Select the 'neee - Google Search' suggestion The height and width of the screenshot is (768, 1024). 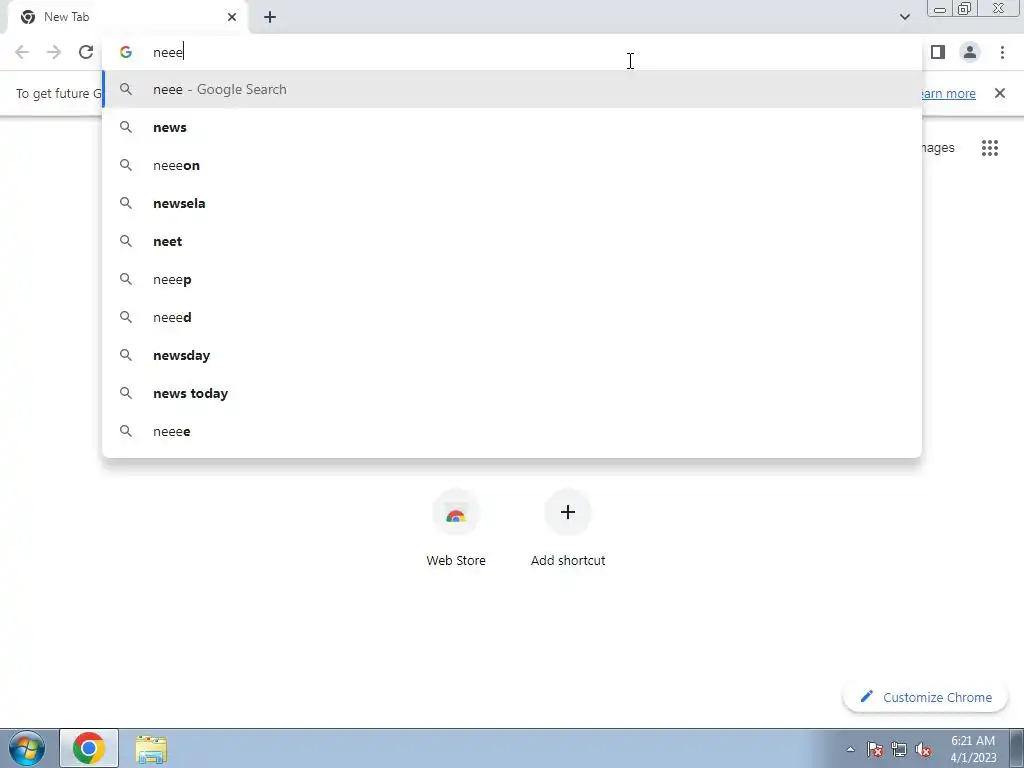[512, 89]
